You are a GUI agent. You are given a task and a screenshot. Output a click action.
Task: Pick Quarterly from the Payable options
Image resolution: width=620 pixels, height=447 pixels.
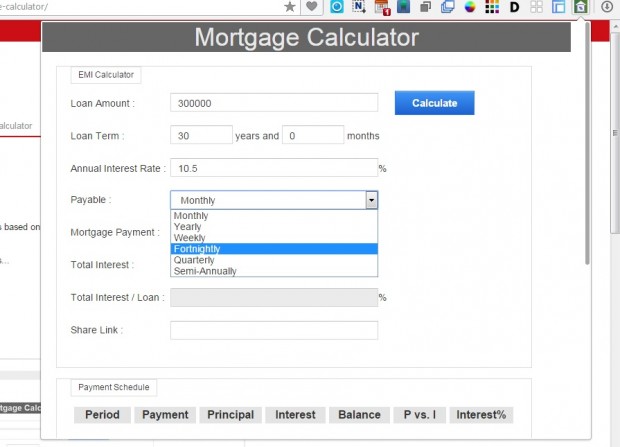coord(194,260)
